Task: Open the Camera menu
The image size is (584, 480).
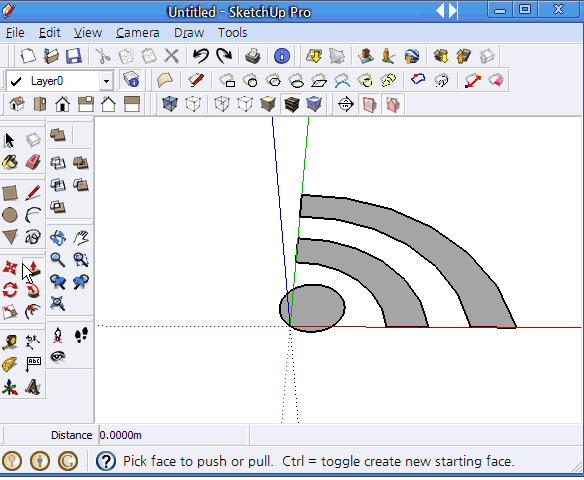Action: pos(137,33)
